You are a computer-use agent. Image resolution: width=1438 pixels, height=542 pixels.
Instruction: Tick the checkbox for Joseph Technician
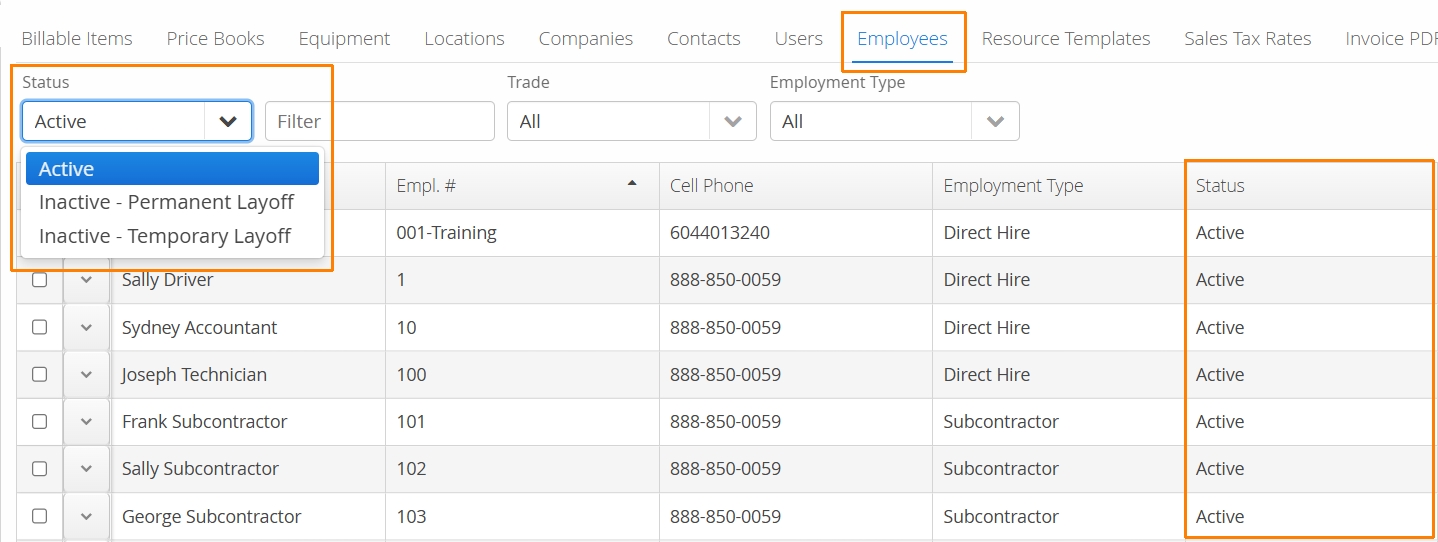[40, 374]
